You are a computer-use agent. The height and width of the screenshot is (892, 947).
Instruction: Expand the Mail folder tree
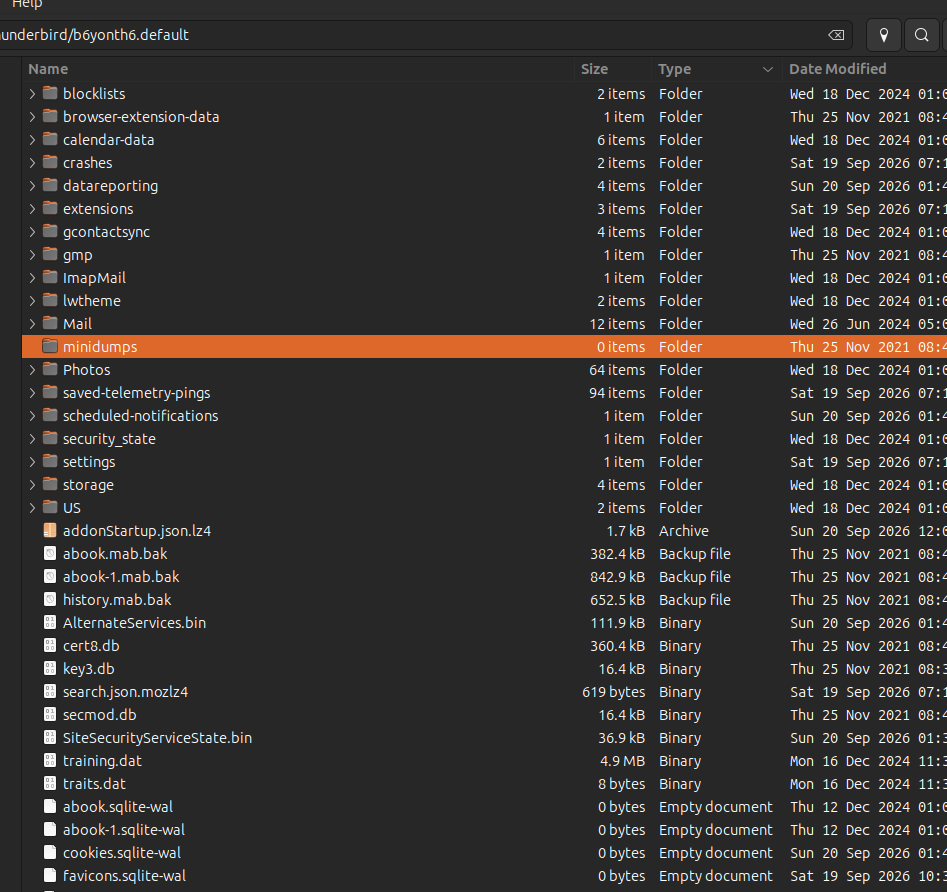[32, 324]
